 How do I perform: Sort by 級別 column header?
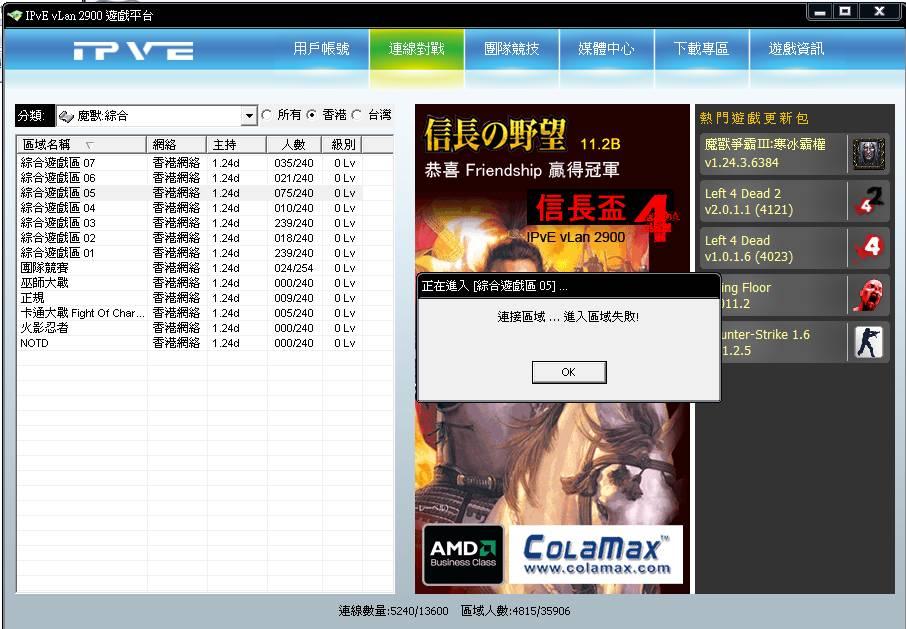[342, 144]
